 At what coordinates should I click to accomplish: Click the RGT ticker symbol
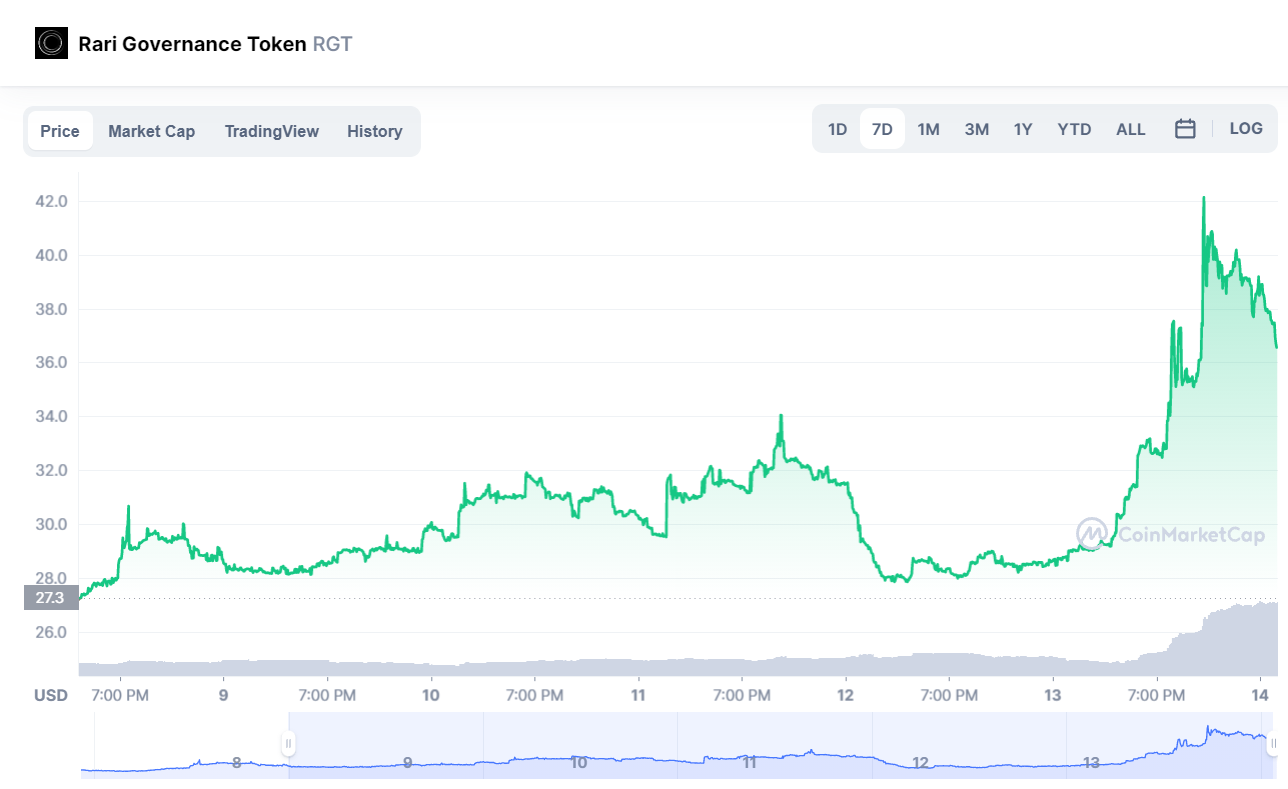point(333,44)
